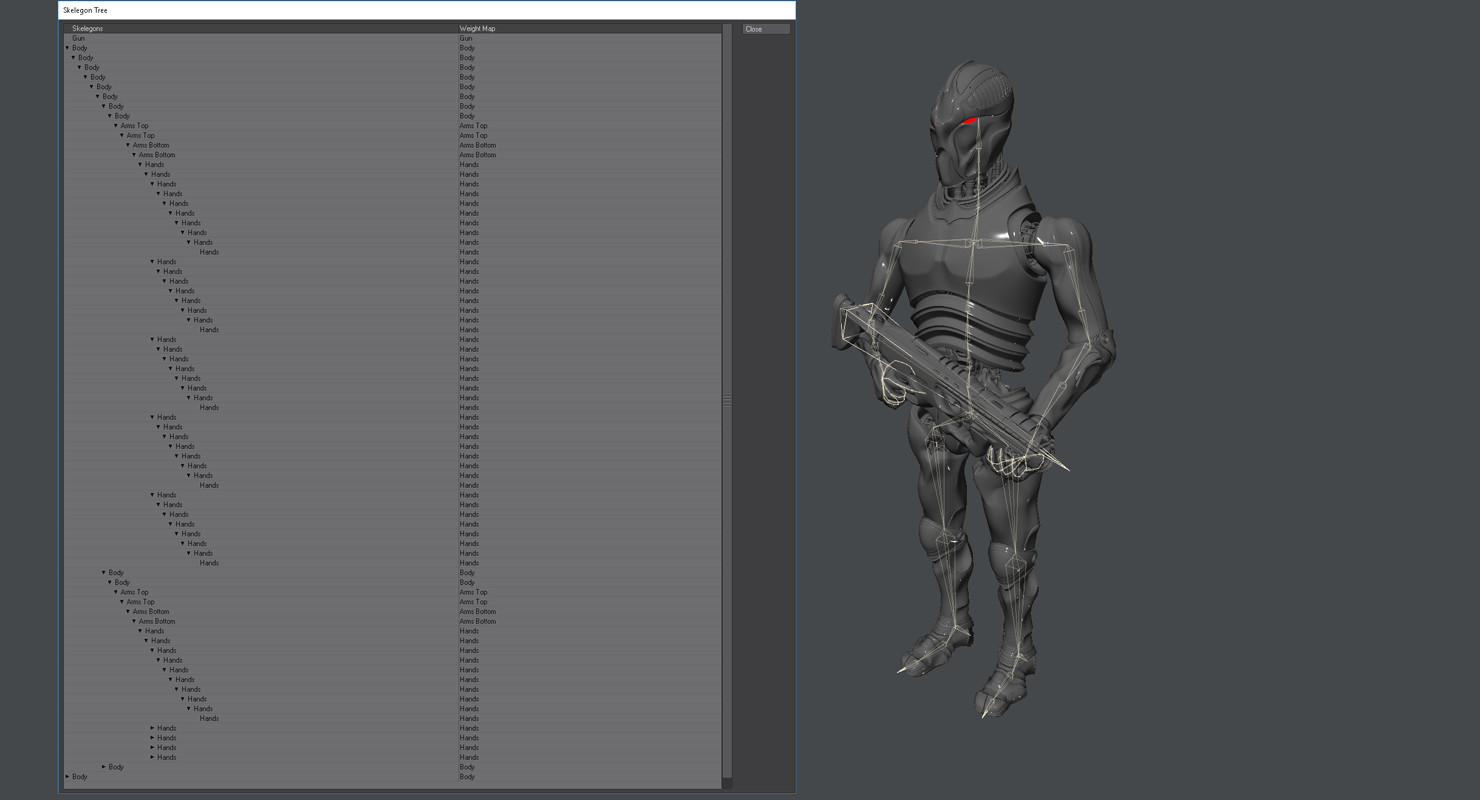Expand the collapsed Body above the last row

pos(103,767)
